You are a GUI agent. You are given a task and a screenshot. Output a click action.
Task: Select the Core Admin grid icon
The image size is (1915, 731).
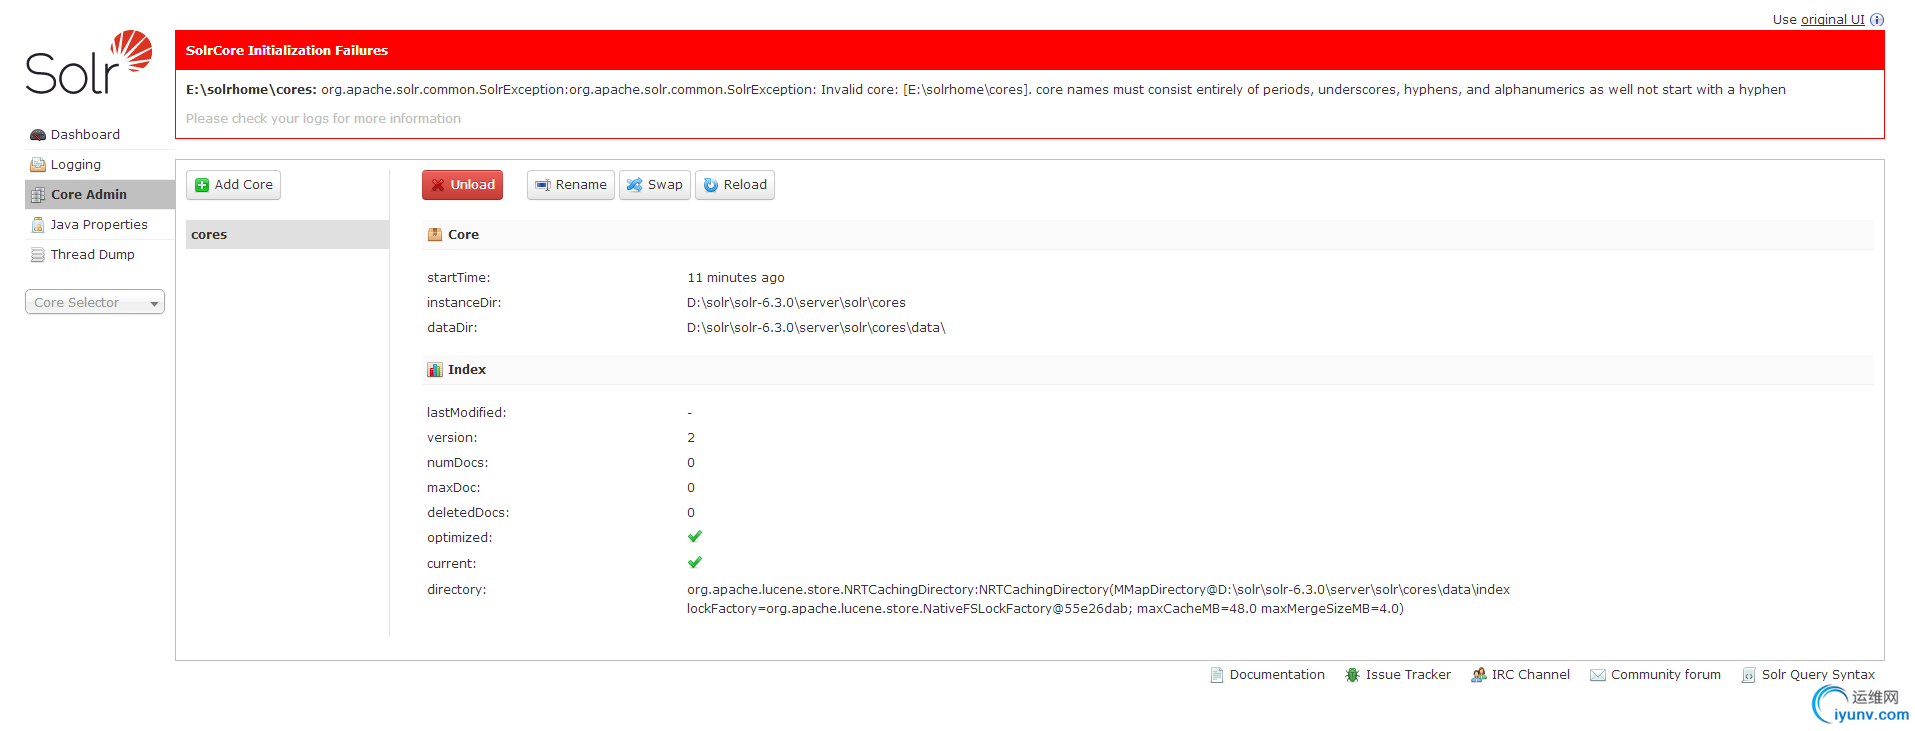(x=38, y=195)
